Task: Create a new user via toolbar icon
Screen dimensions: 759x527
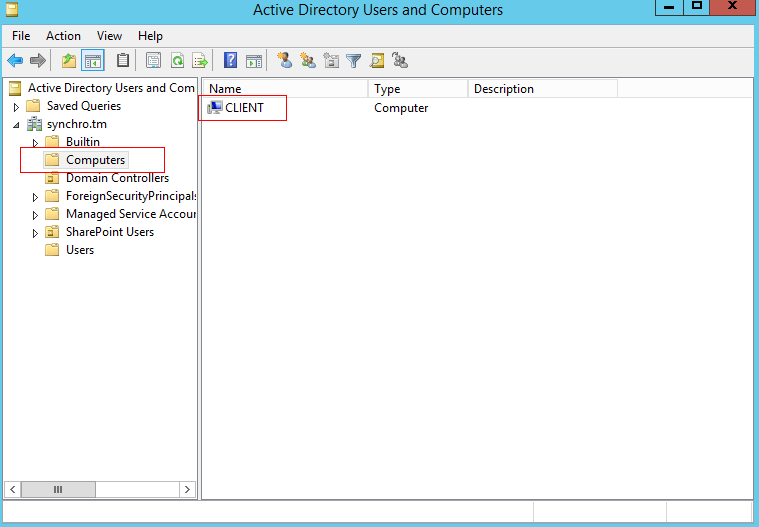Action: [285, 60]
